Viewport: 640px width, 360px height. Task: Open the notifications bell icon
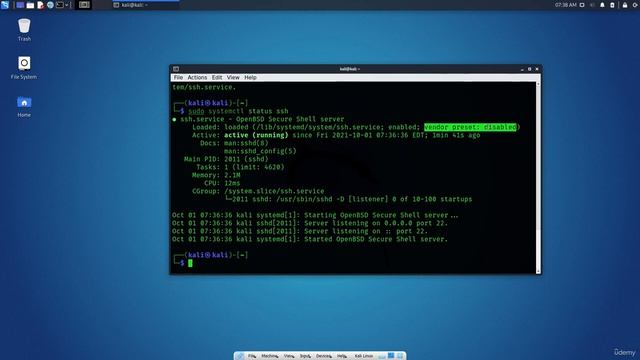[602, 5]
